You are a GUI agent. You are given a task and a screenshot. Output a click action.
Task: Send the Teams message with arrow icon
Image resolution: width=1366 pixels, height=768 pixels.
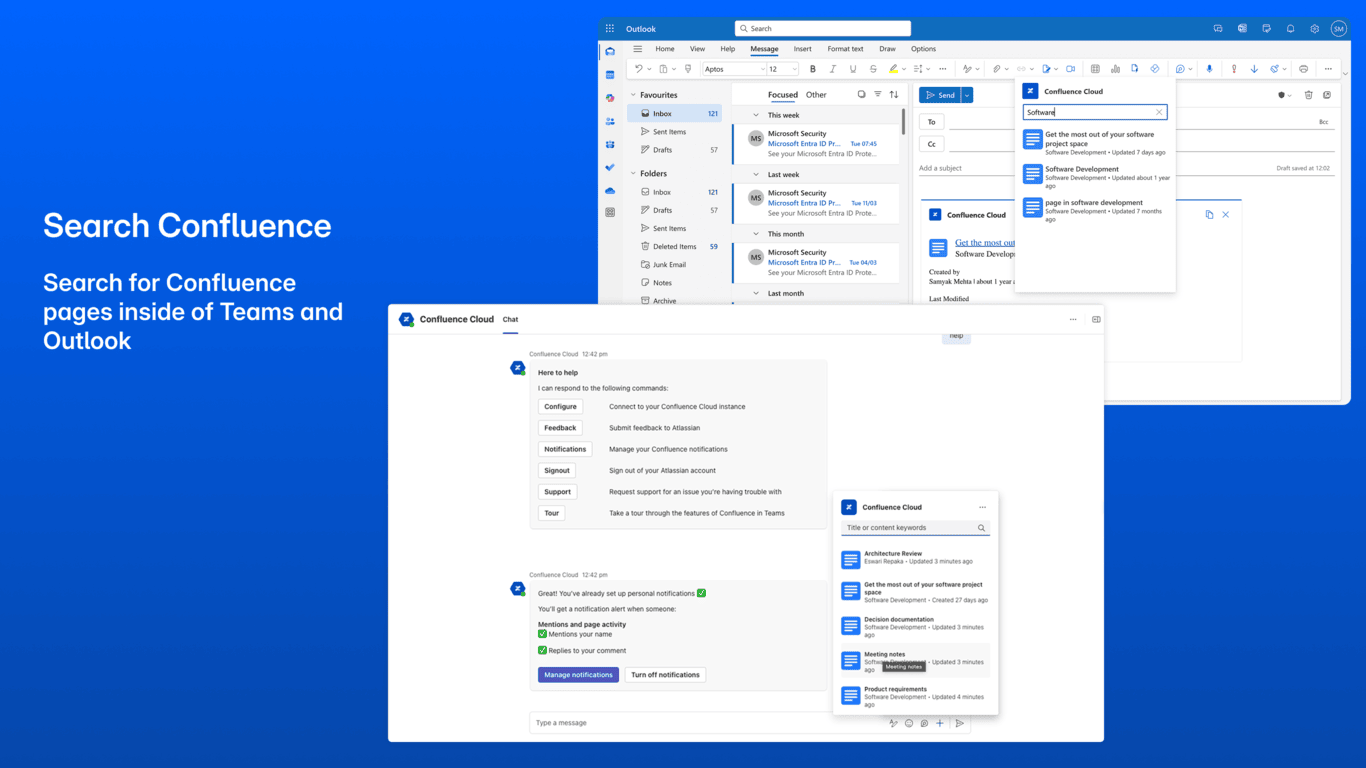(x=960, y=723)
